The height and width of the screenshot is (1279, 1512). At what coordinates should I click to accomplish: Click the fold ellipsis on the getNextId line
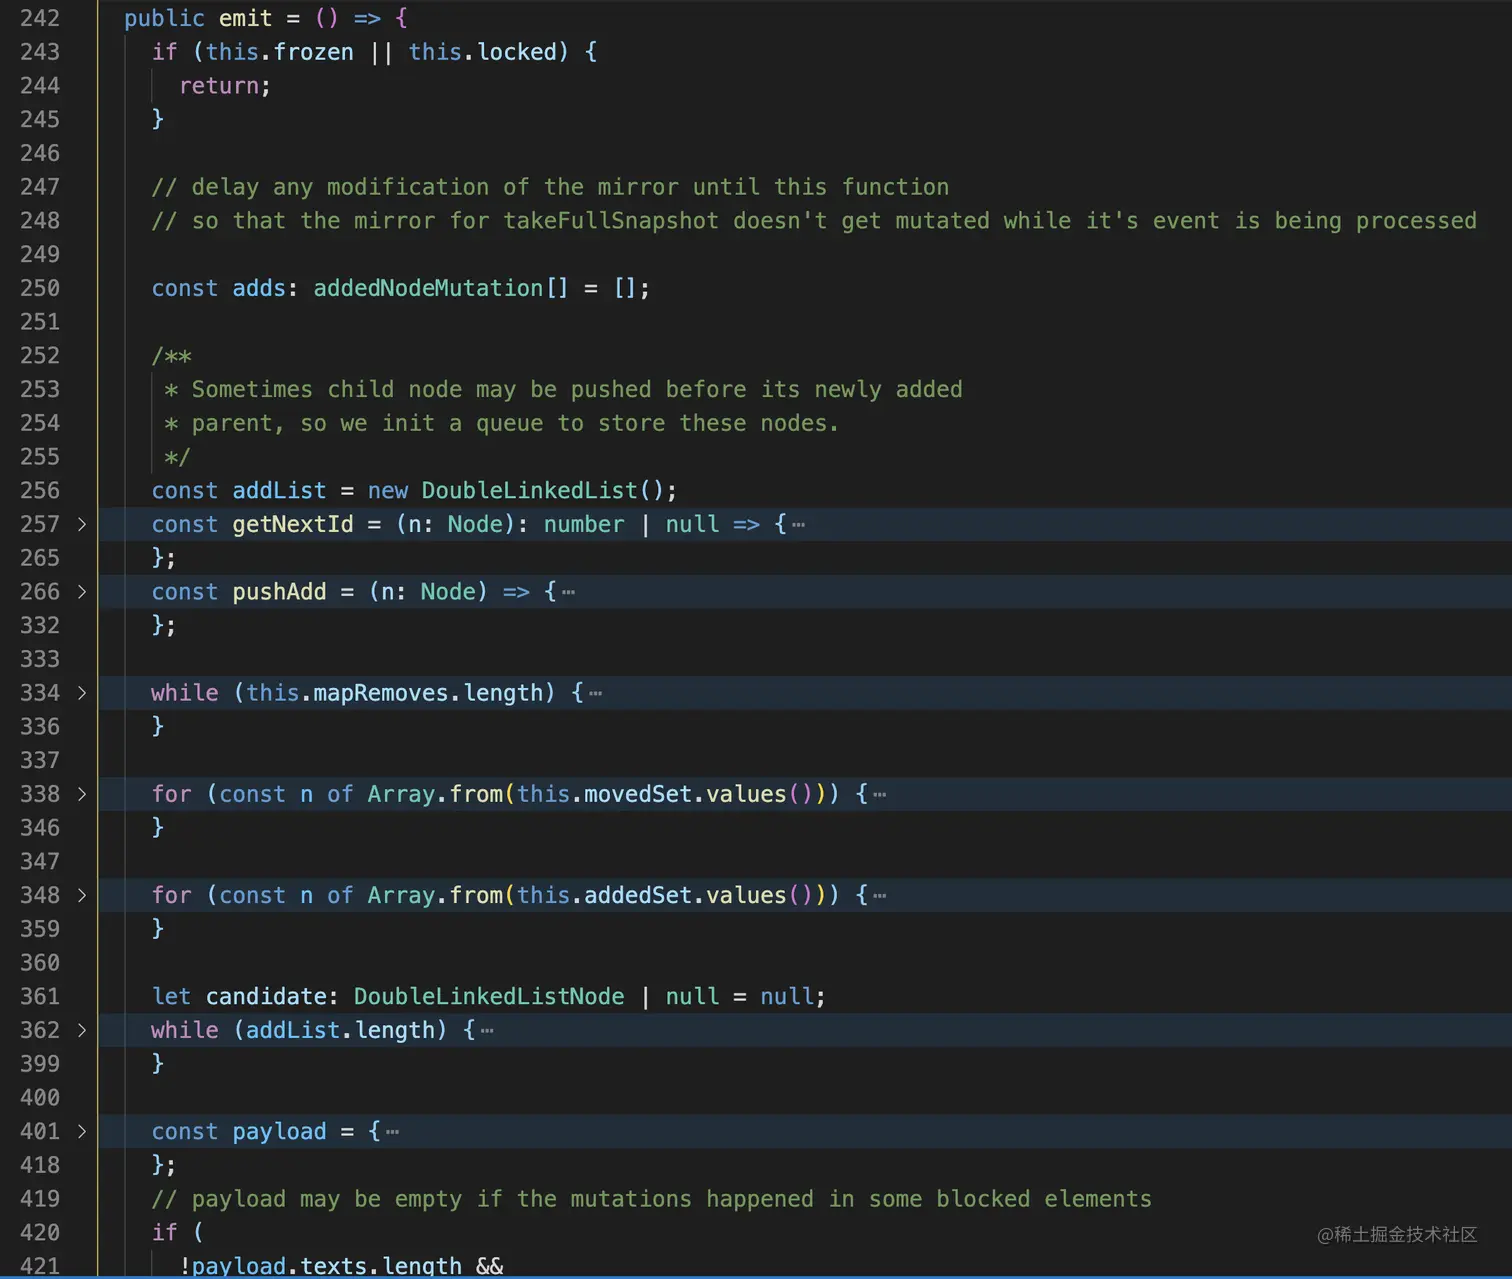(x=797, y=524)
